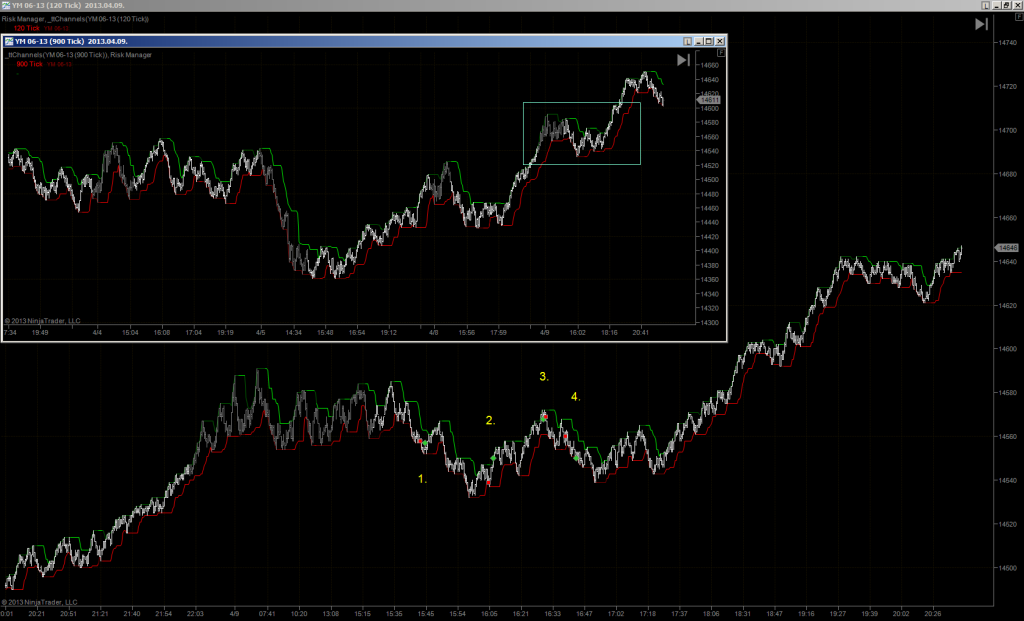1024x621 pixels.
Task: Select the 14611 price marker on the 900 Tick axis
Action: (709, 100)
